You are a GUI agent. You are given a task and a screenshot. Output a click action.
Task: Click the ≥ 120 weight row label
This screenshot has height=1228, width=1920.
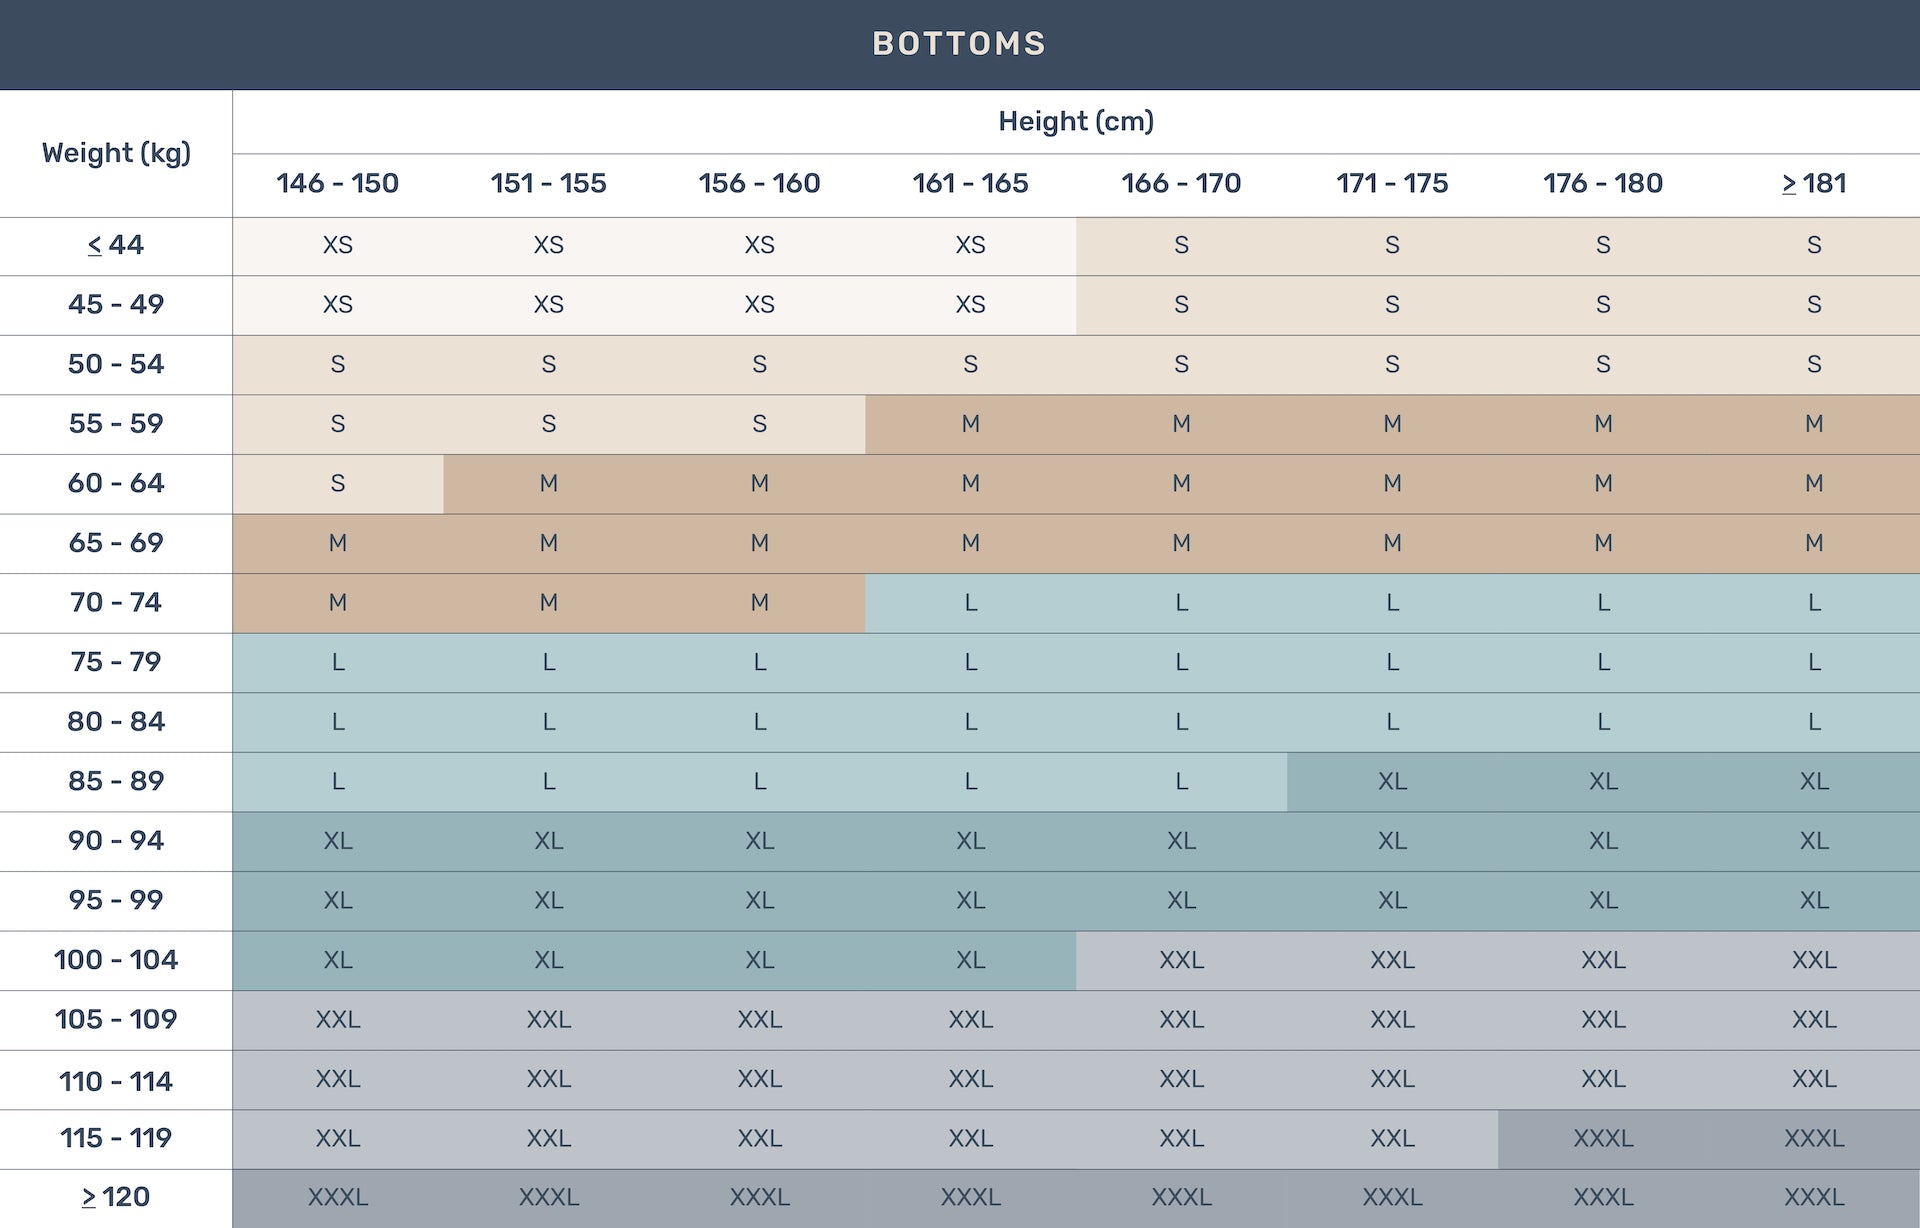(x=116, y=1197)
